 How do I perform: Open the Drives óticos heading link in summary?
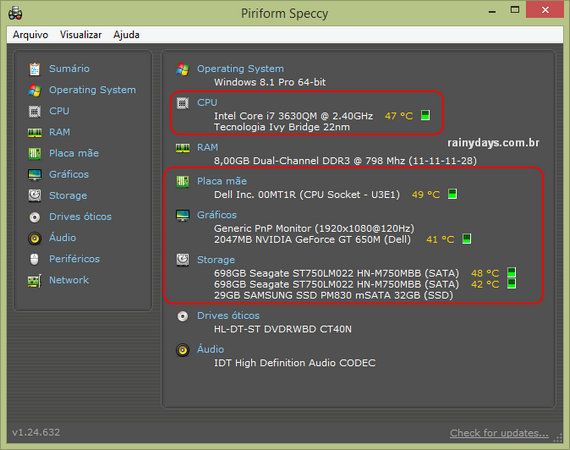(x=228, y=316)
